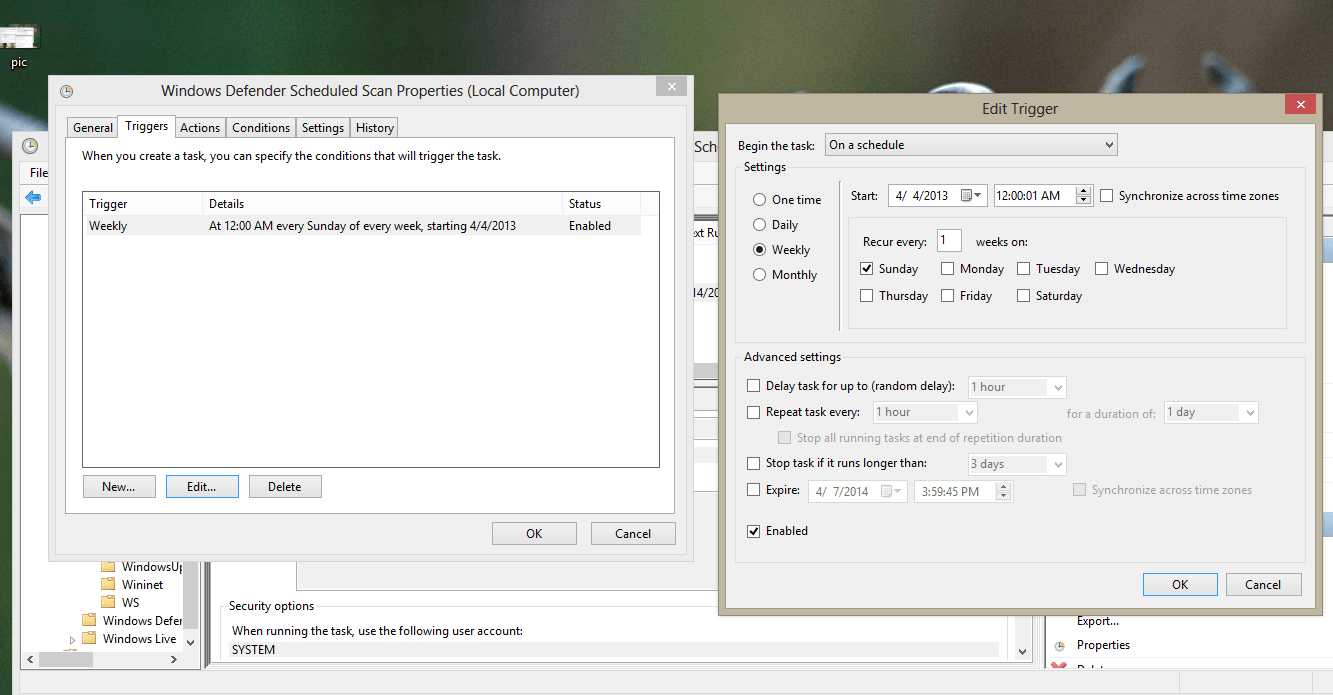Screen dimensions: 1333x695
Task: Click the blue back arrow in Task Scheduler
Action: coord(33,197)
